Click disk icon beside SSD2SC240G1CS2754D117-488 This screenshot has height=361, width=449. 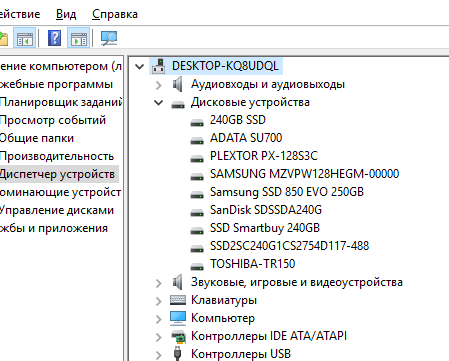coord(197,249)
